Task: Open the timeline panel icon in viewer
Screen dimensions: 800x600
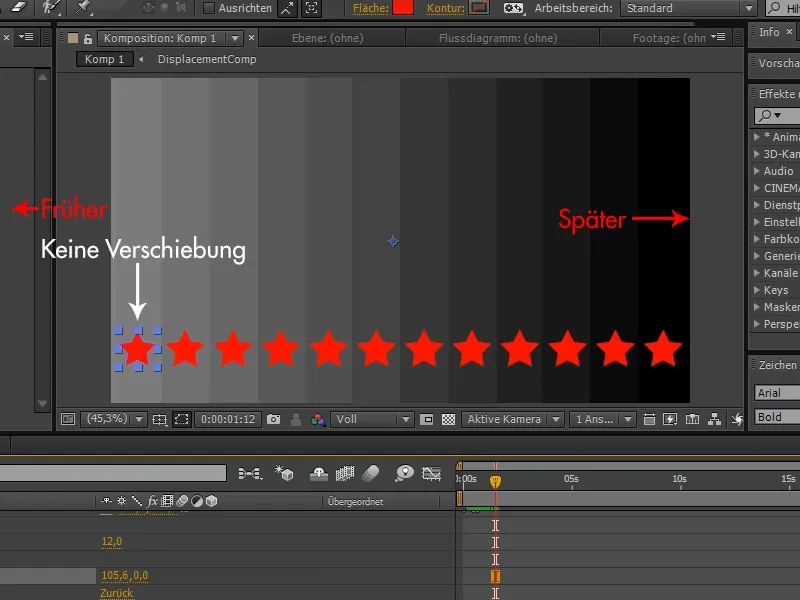Action: [692, 419]
